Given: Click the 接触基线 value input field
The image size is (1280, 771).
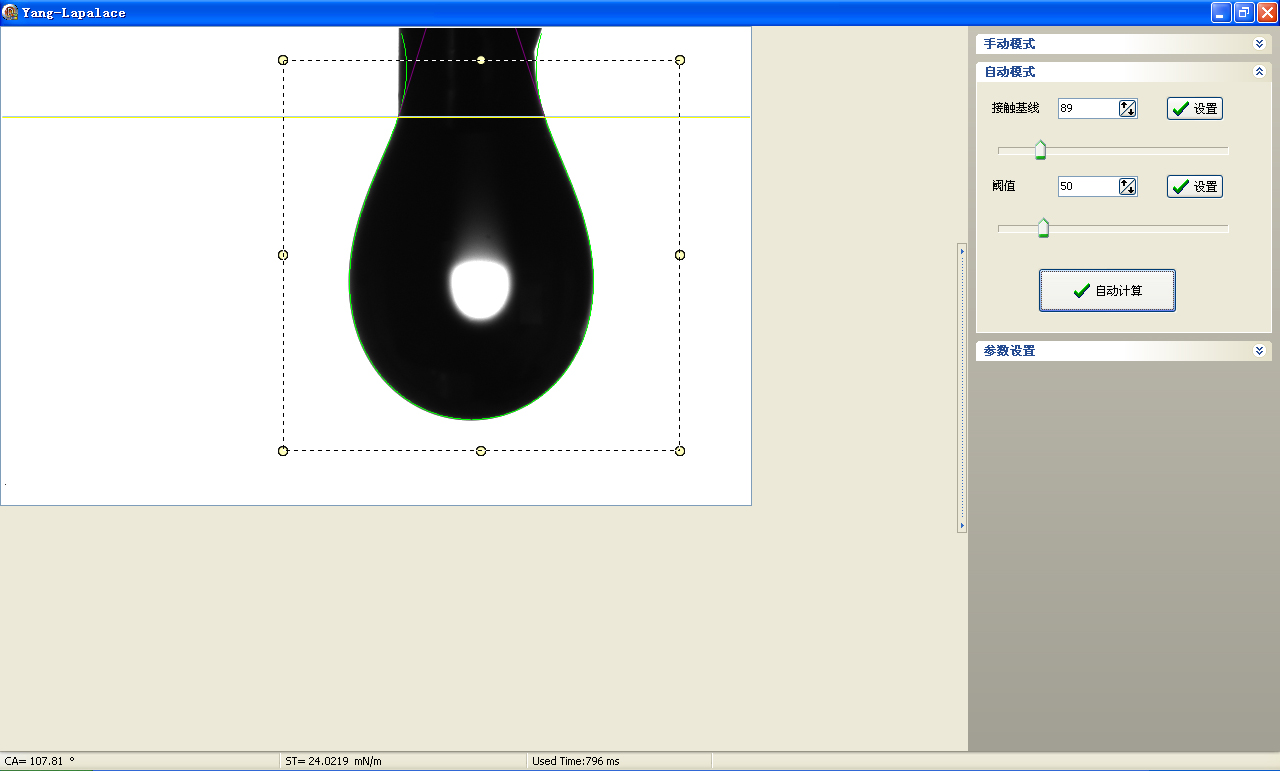Looking at the screenshot, I should pos(1087,108).
